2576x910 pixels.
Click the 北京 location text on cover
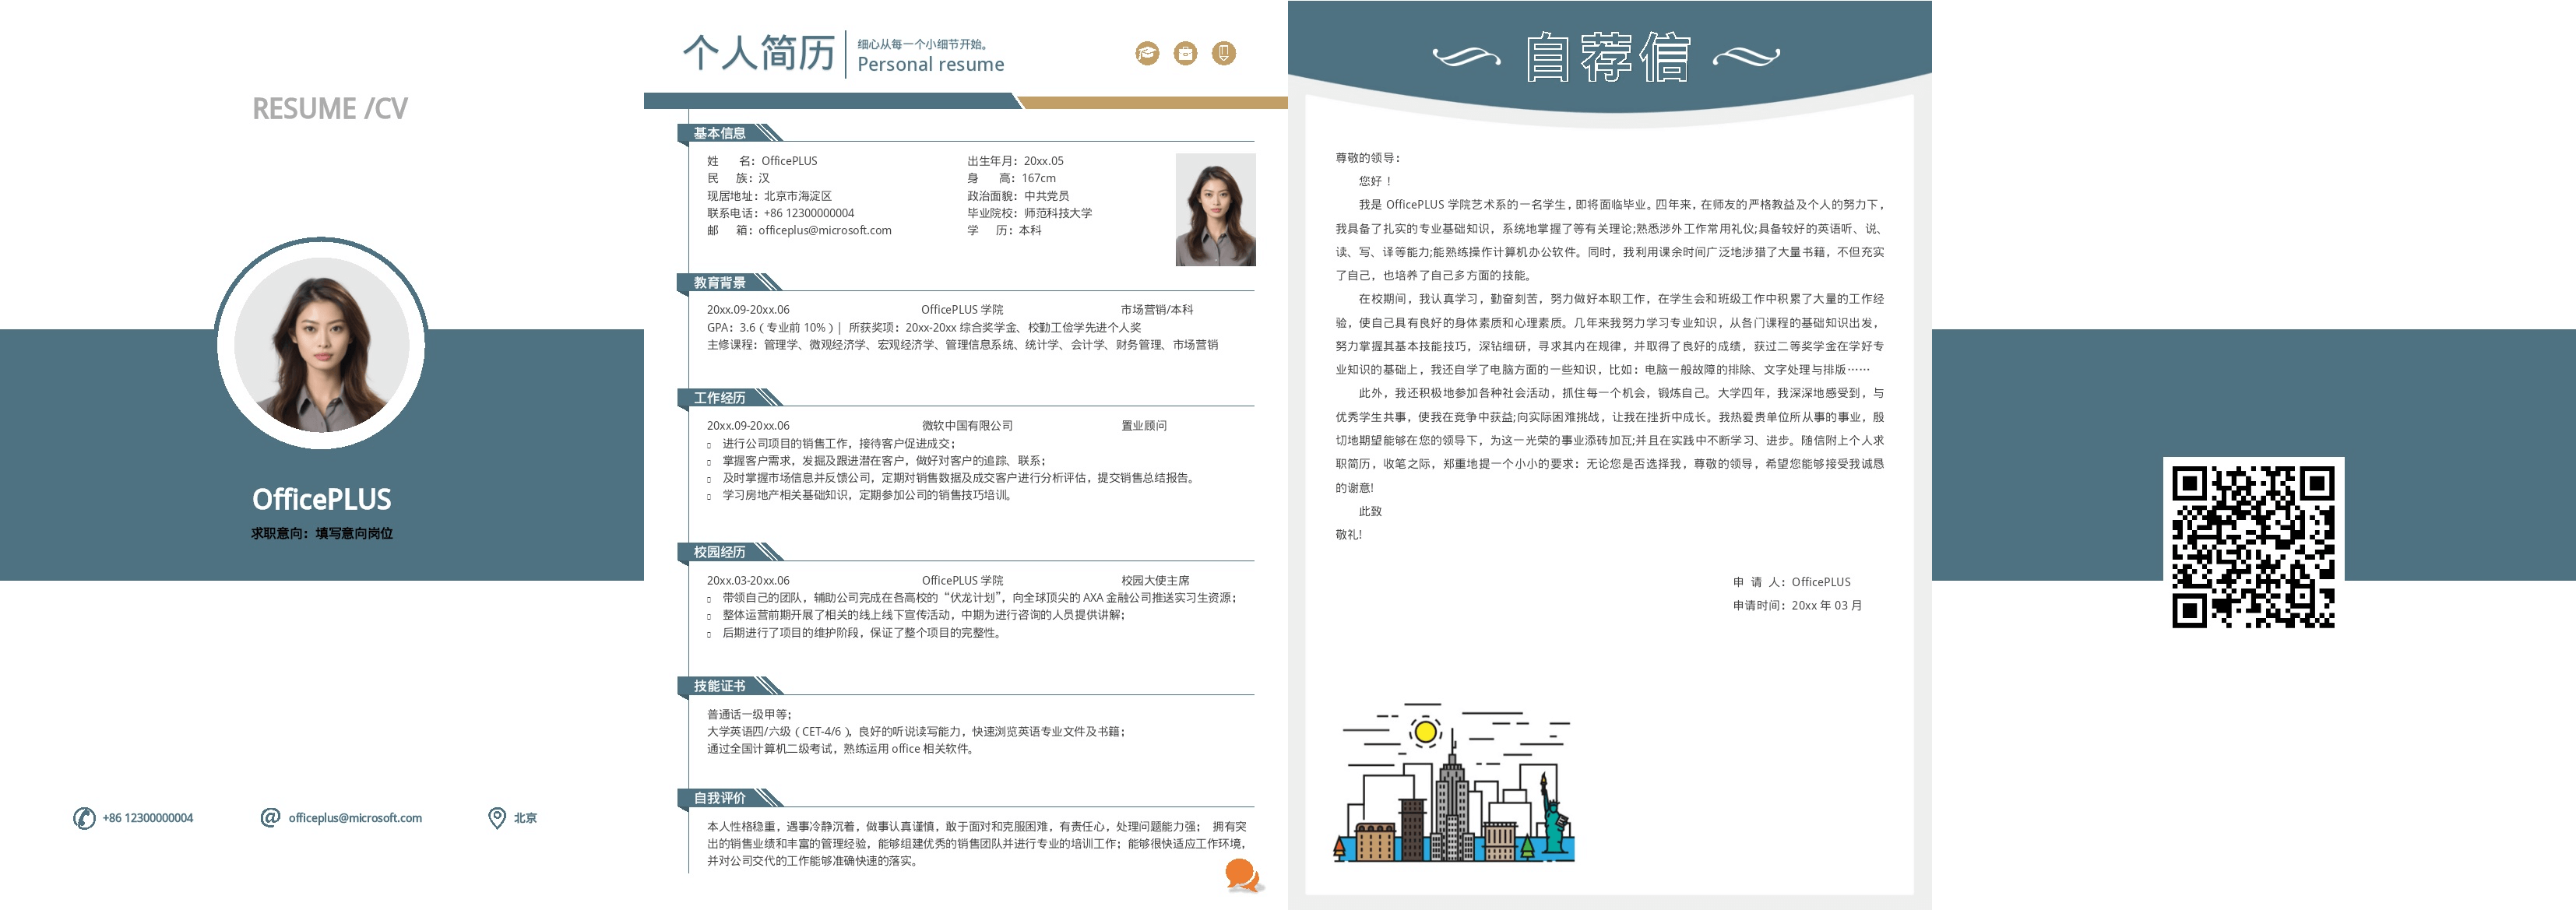coord(525,818)
